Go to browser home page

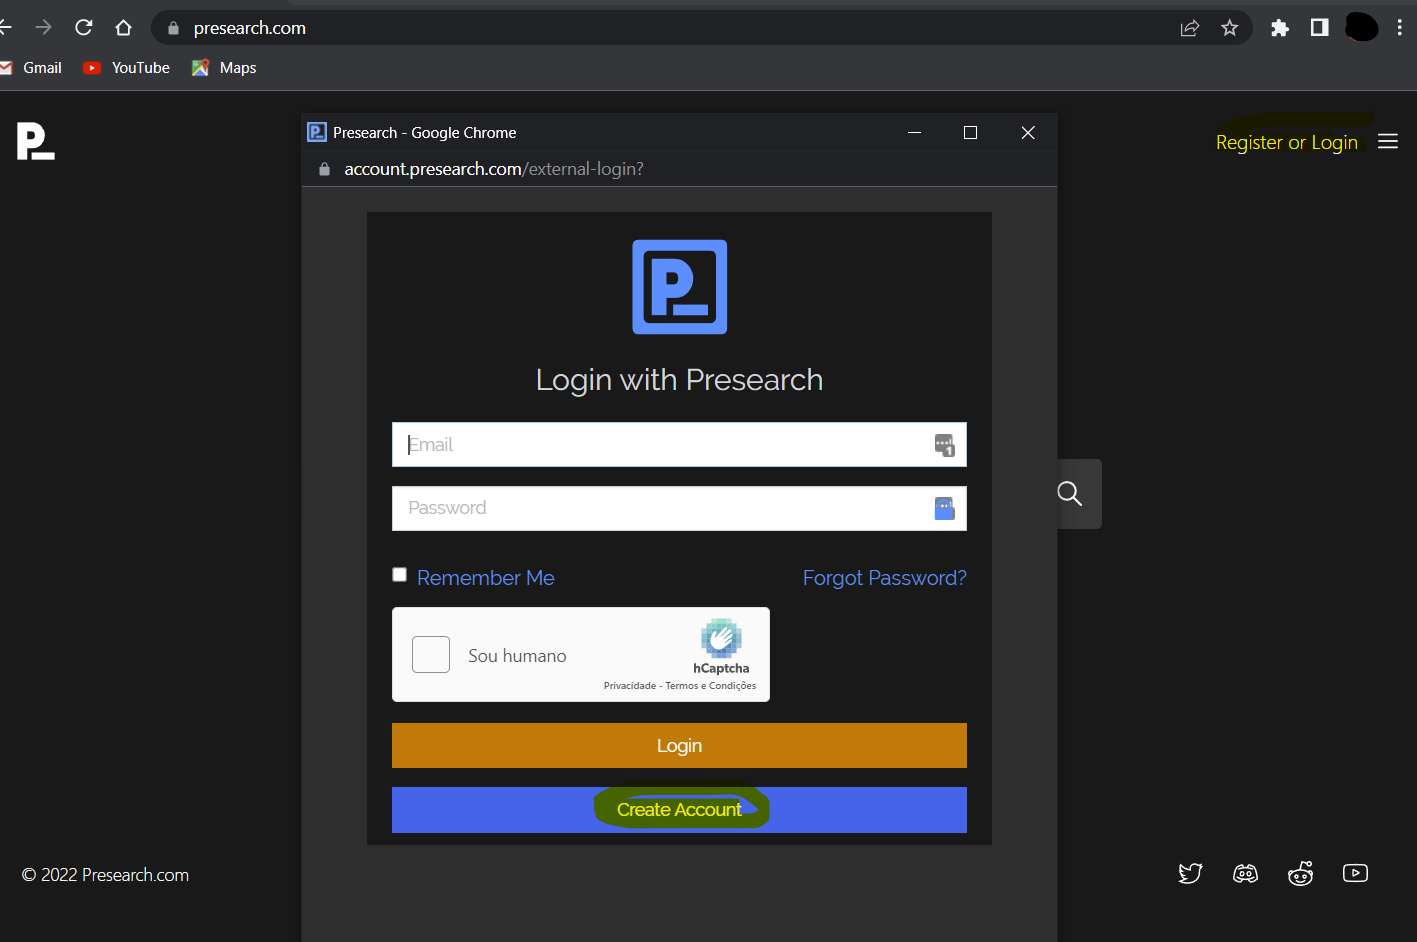coord(123,28)
